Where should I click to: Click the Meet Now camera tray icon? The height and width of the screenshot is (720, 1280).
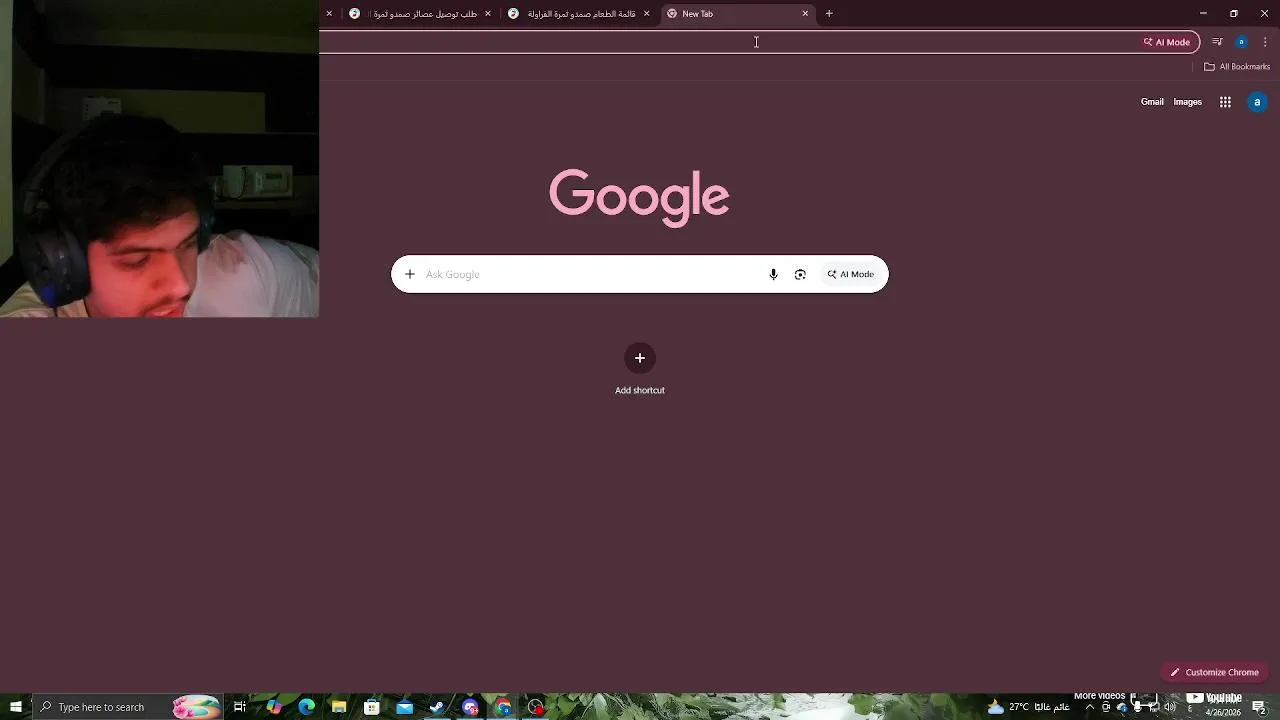tap(1106, 707)
